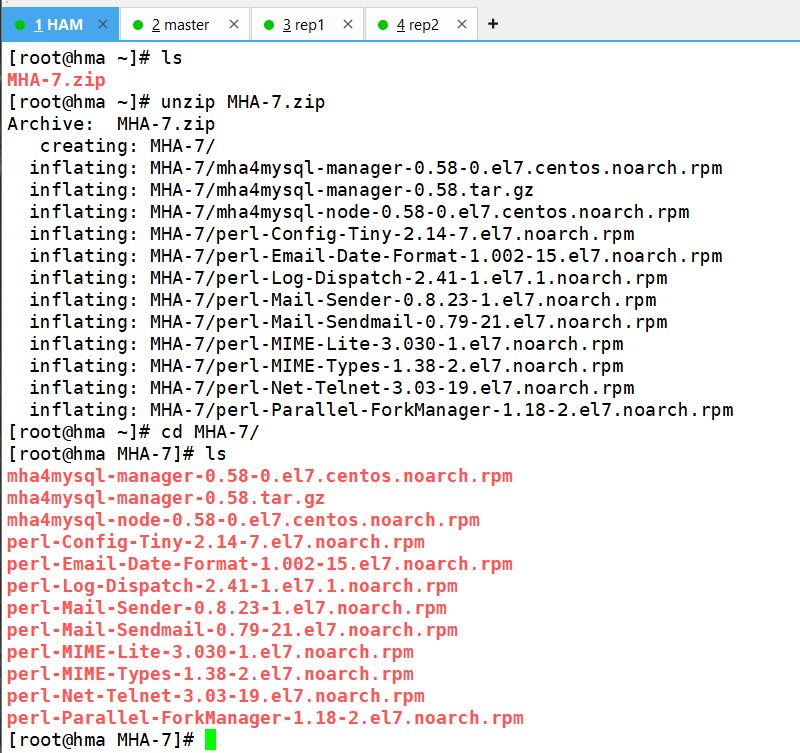Click inflating line for perl-Parallel-ForkManager rpm

click(x=381, y=410)
